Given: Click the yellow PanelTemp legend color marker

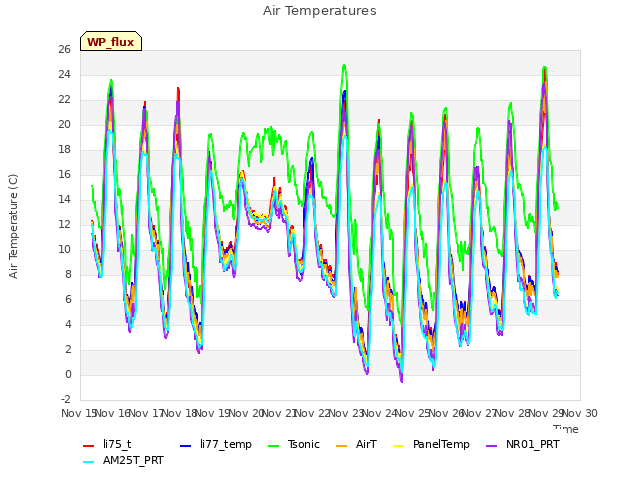Looking at the screenshot, I should coord(398,446).
